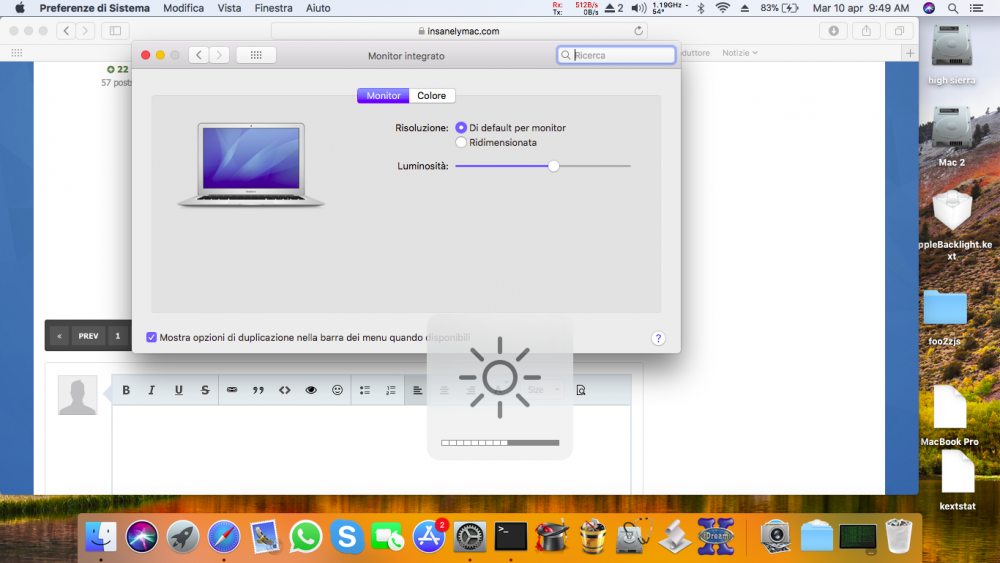
Task: Reload page in Safari address bar
Action: pos(638,31)
